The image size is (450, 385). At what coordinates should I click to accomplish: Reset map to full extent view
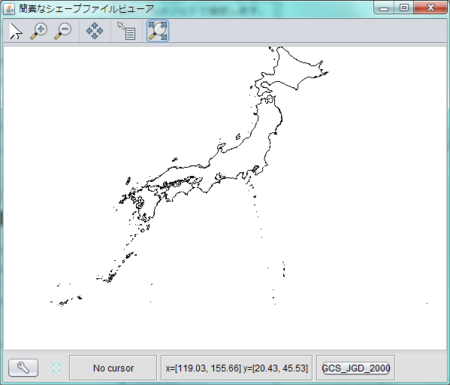(x=158, y=31)
